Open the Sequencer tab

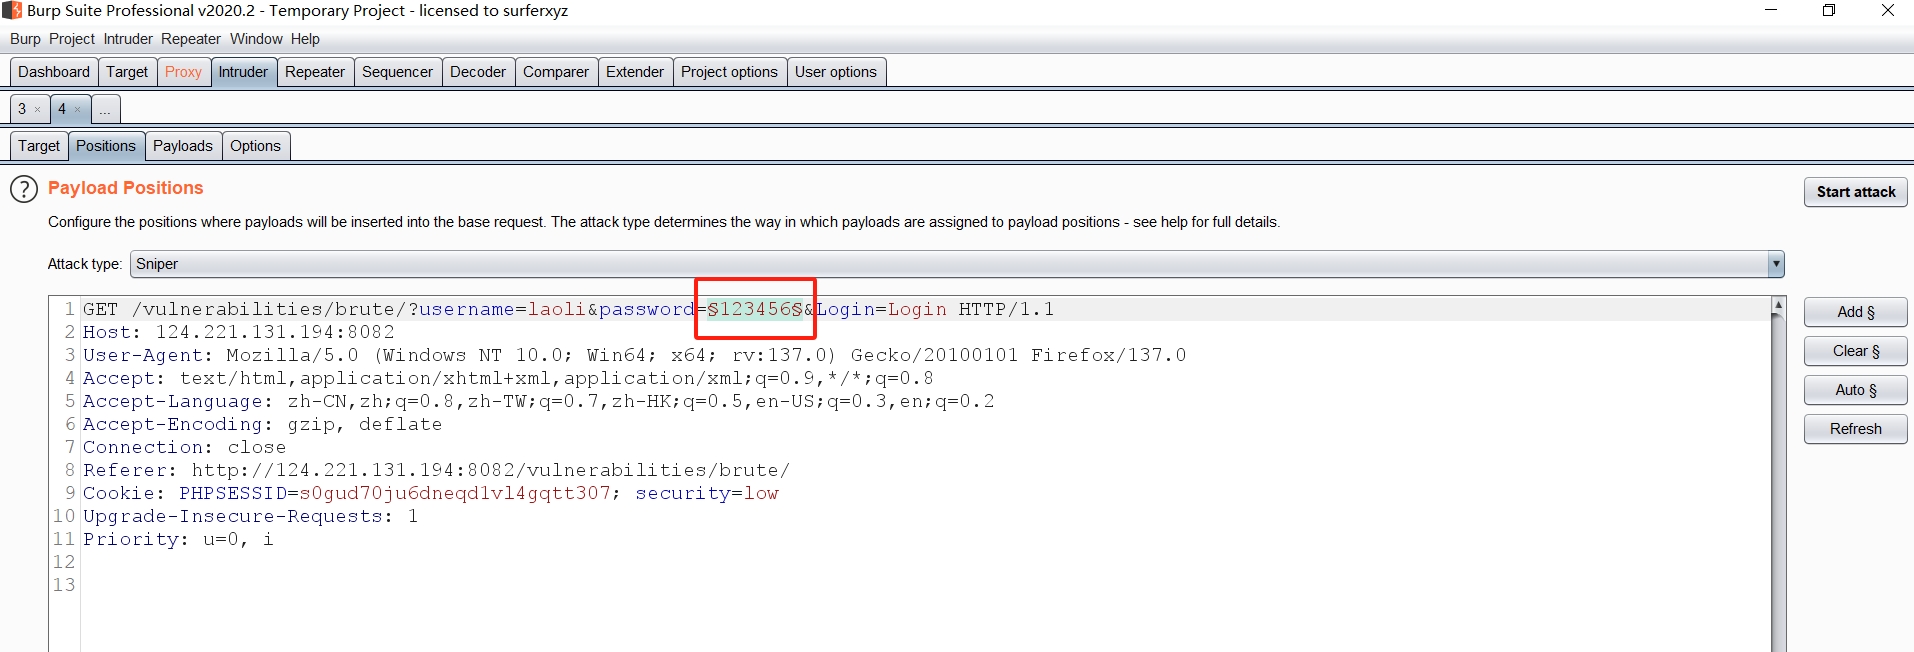[397, 72]
